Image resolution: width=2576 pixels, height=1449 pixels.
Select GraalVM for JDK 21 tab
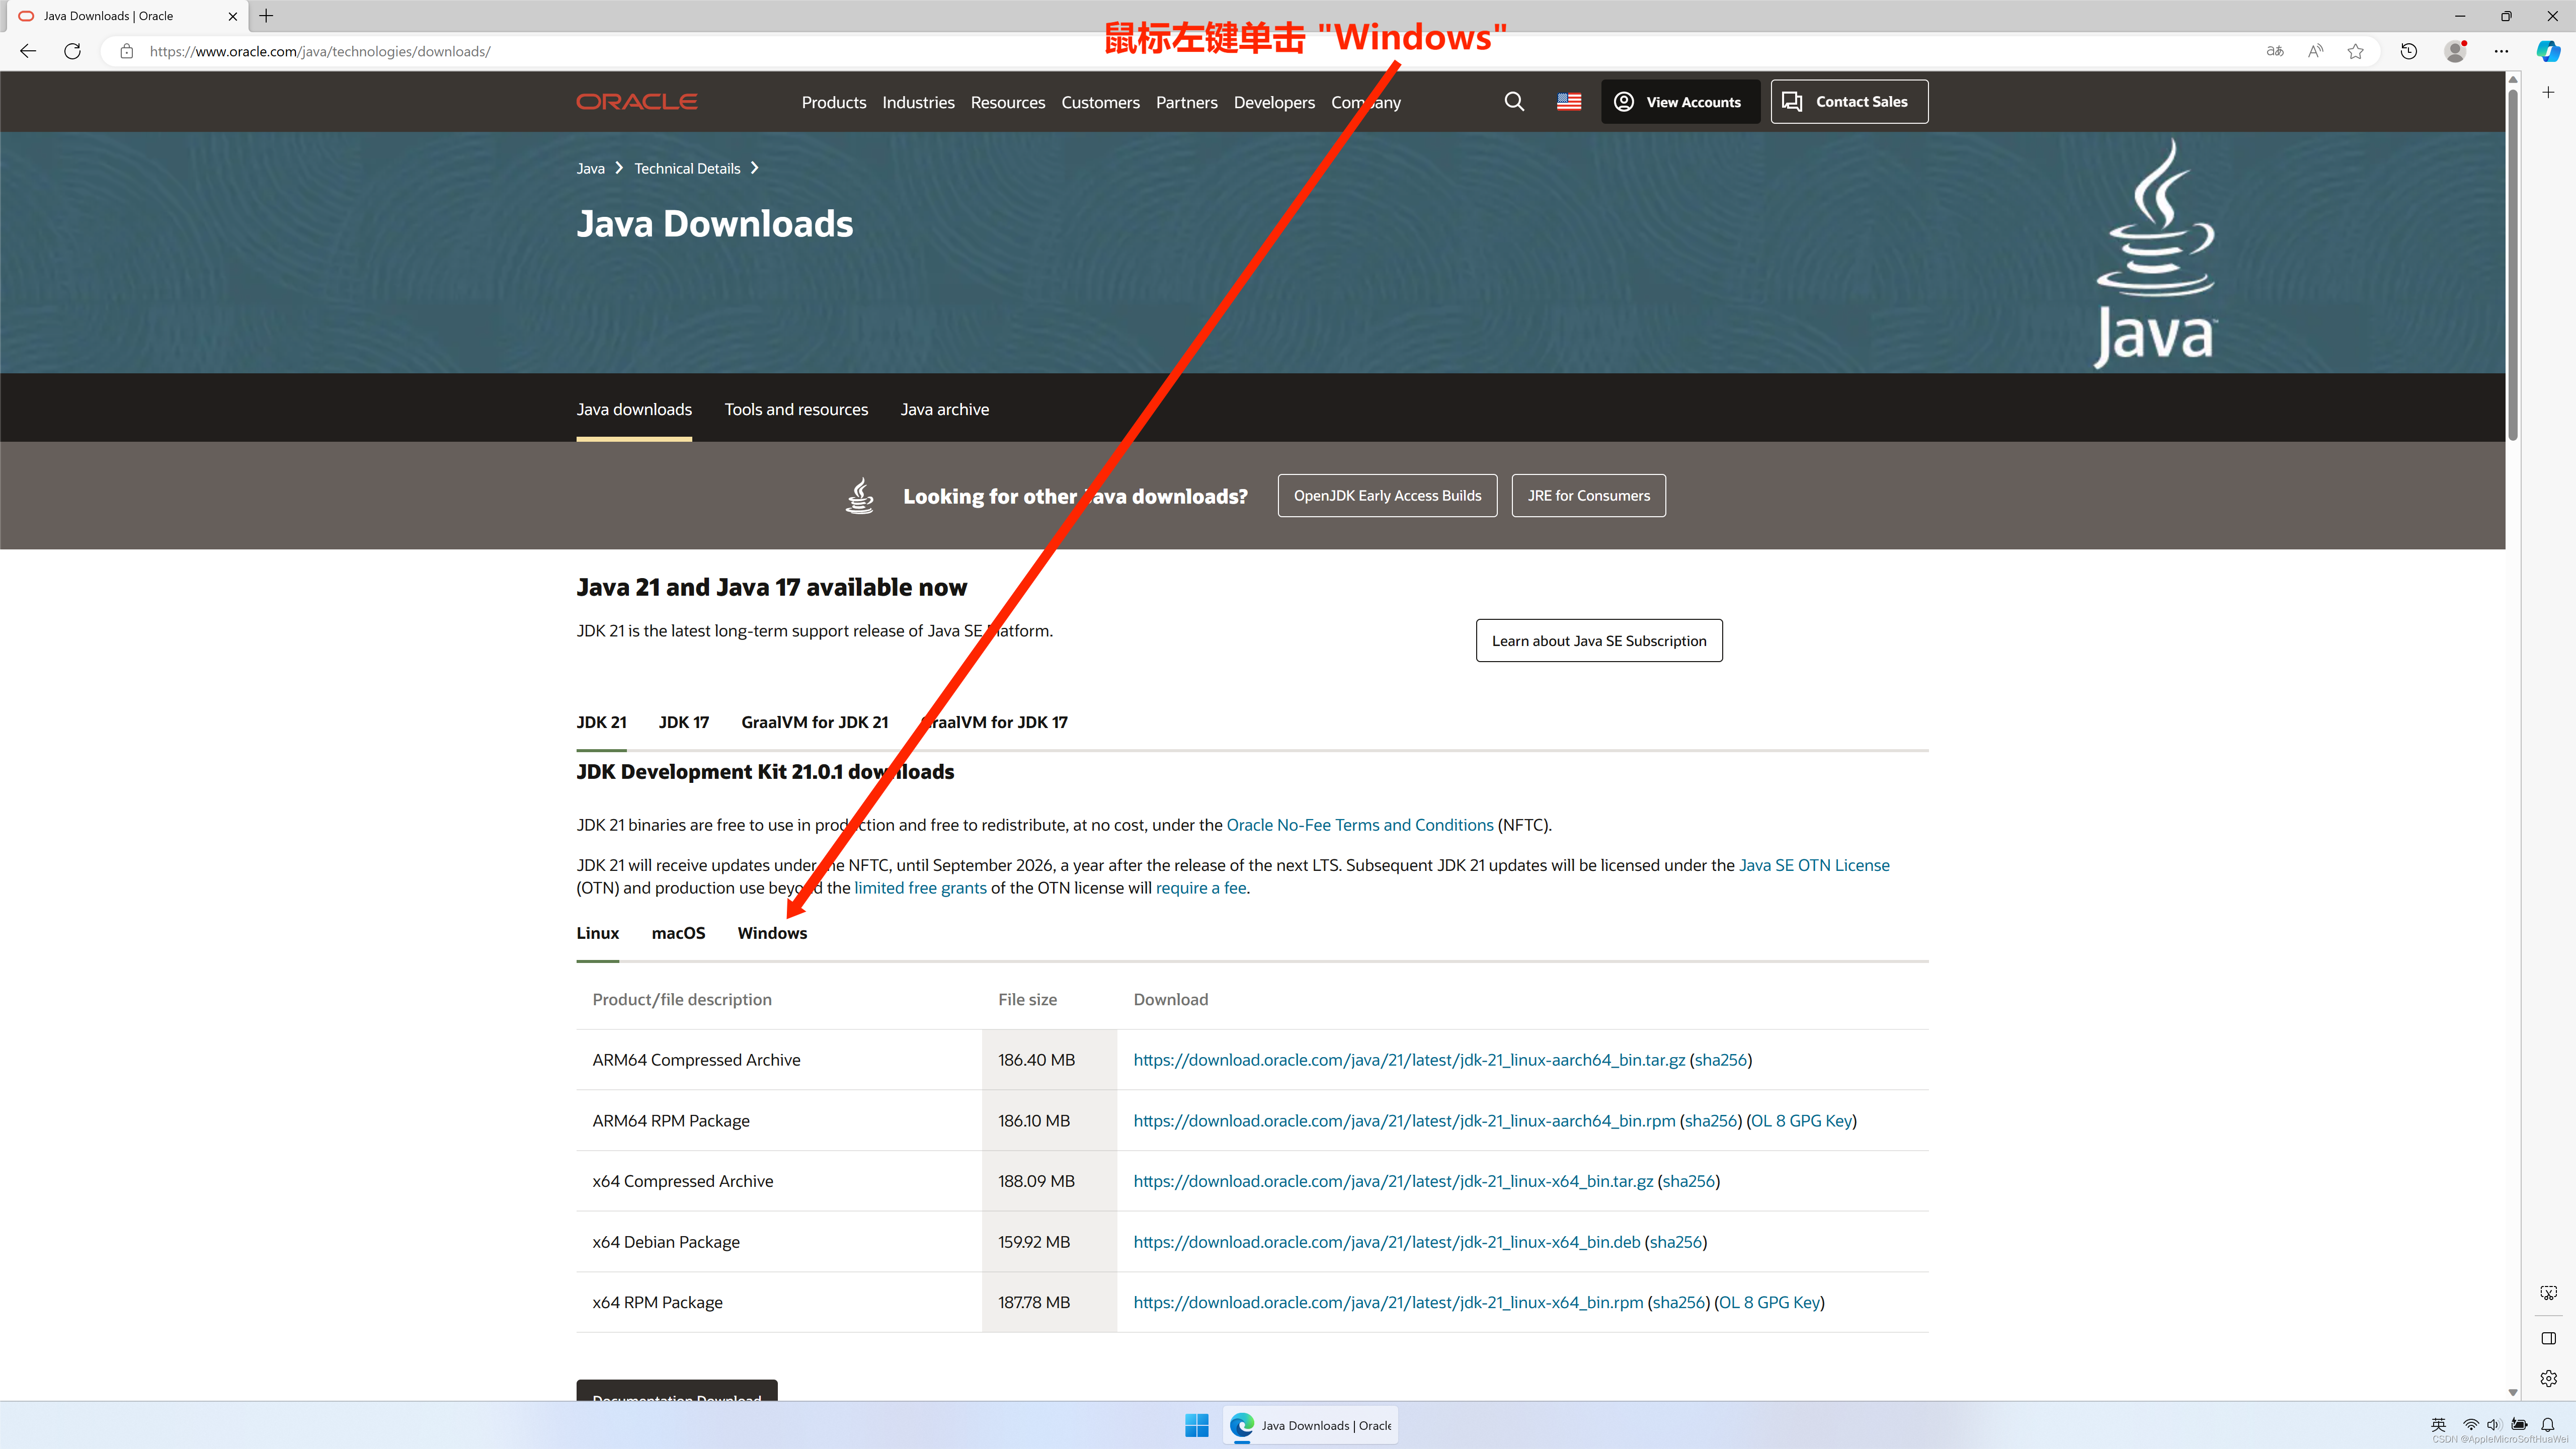(x=814, y=722)
